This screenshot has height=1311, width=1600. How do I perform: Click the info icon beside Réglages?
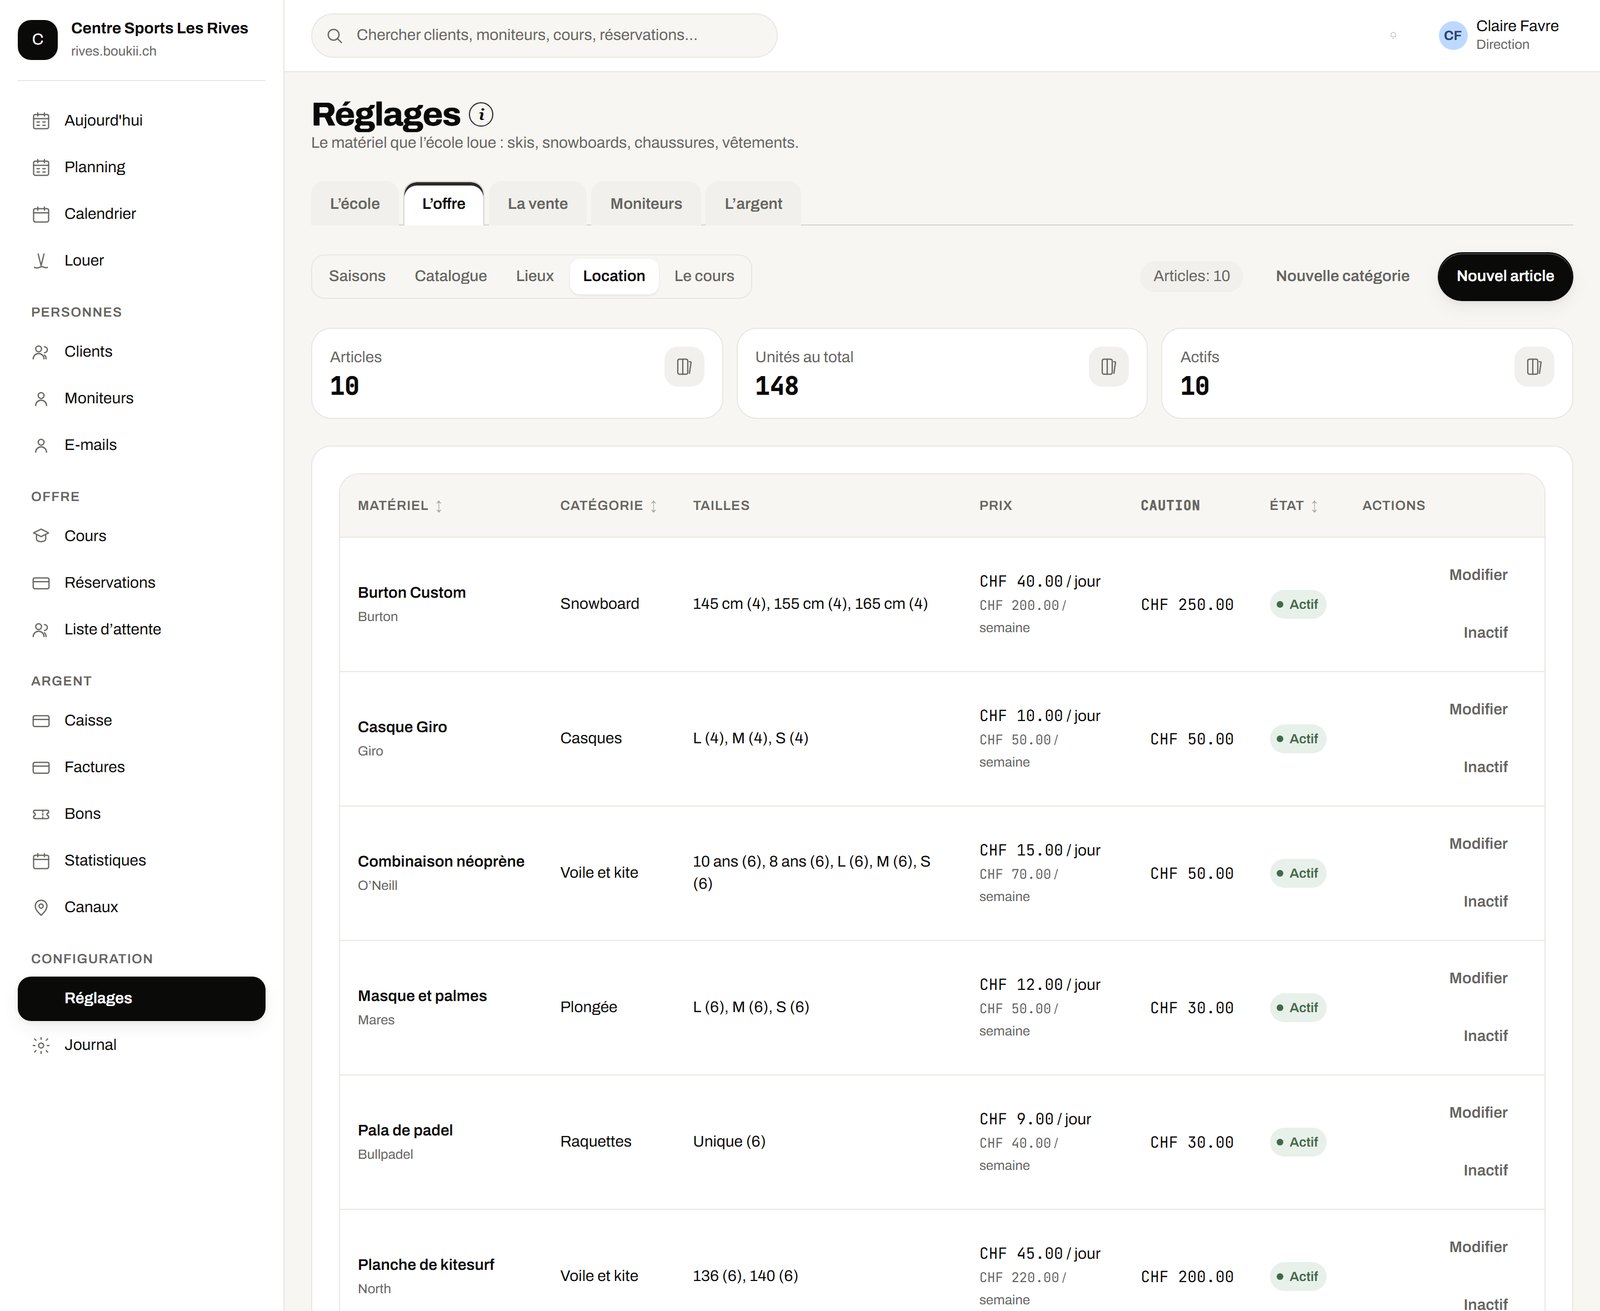click(x=481, y=115)
